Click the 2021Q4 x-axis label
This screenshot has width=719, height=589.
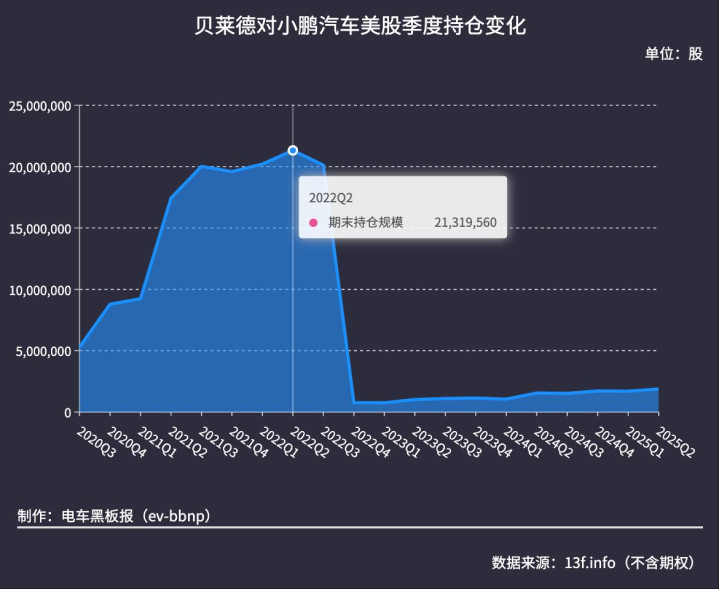point(249,442)
